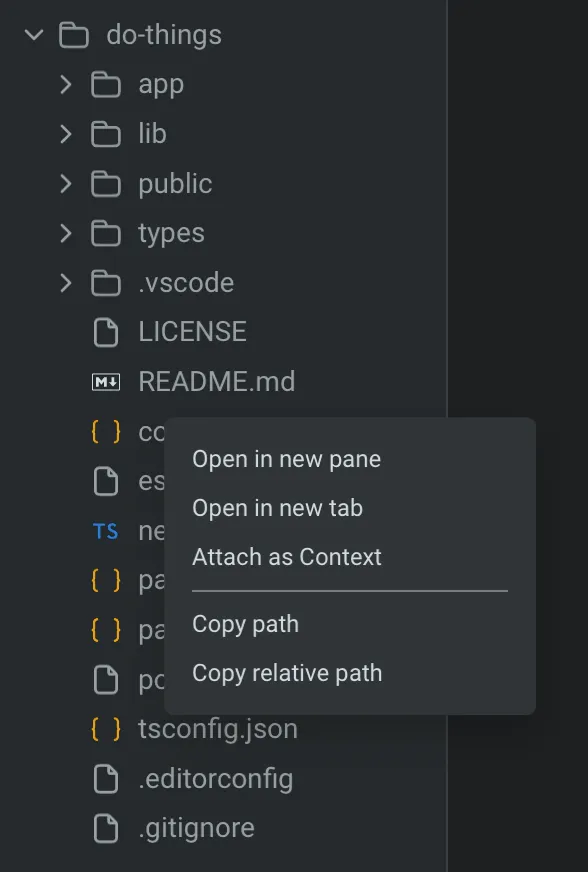
Task: Collapse the do-things root folder
Action: coord(33,34)
